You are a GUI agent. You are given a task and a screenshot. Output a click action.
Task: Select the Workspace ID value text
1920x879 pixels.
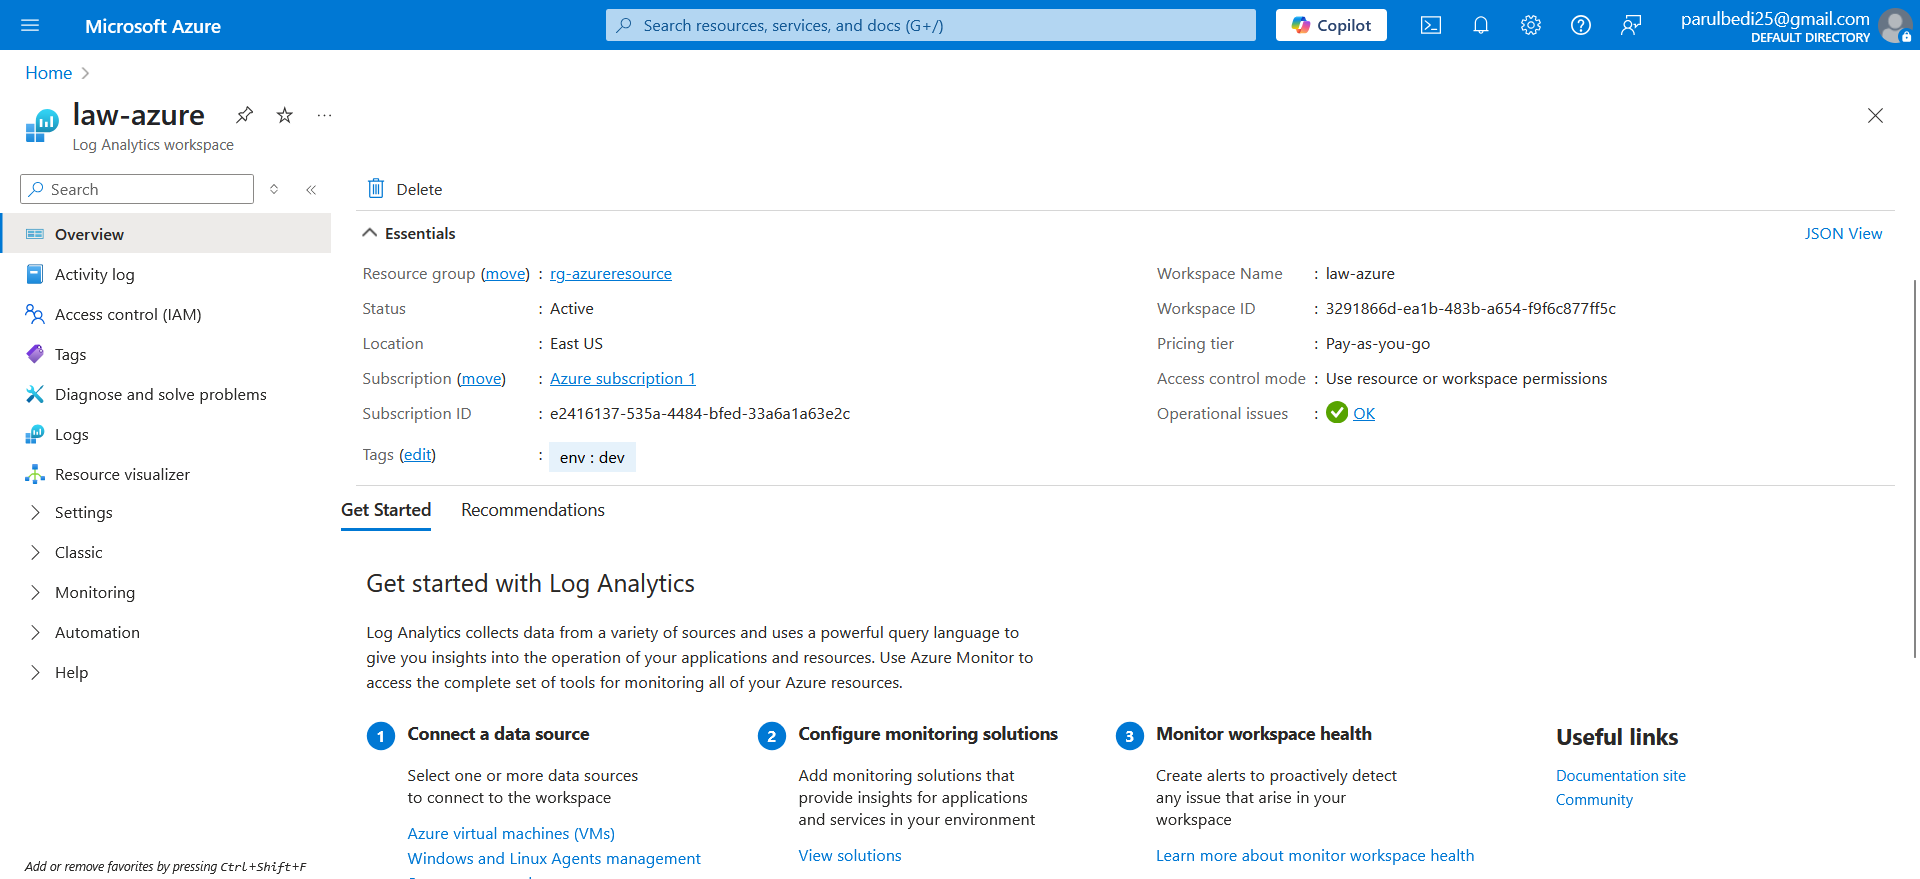pyautogui.click(x=1471, y=308)
